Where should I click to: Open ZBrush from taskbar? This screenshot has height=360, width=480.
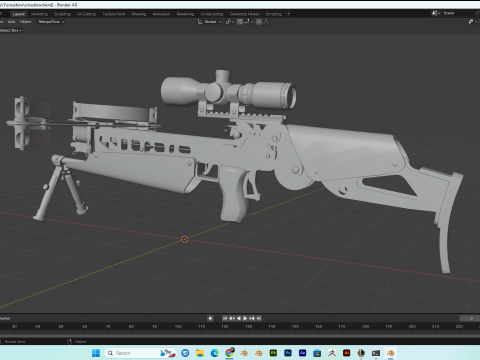coord(332,353)
